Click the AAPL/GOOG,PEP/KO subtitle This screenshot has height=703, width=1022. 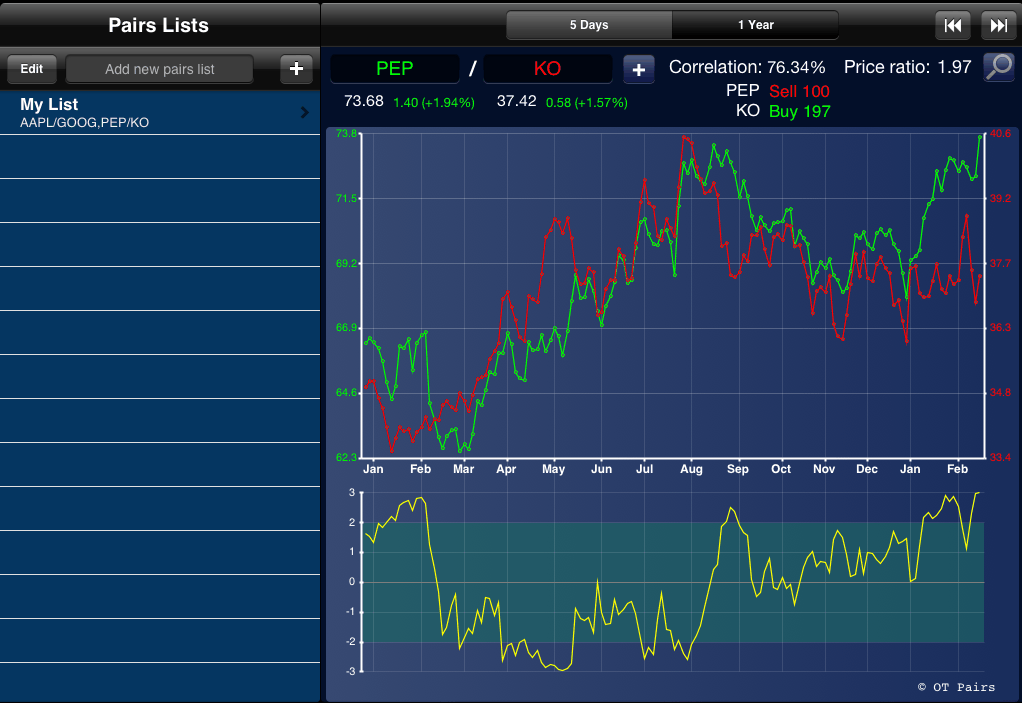(x=85, y=122)
